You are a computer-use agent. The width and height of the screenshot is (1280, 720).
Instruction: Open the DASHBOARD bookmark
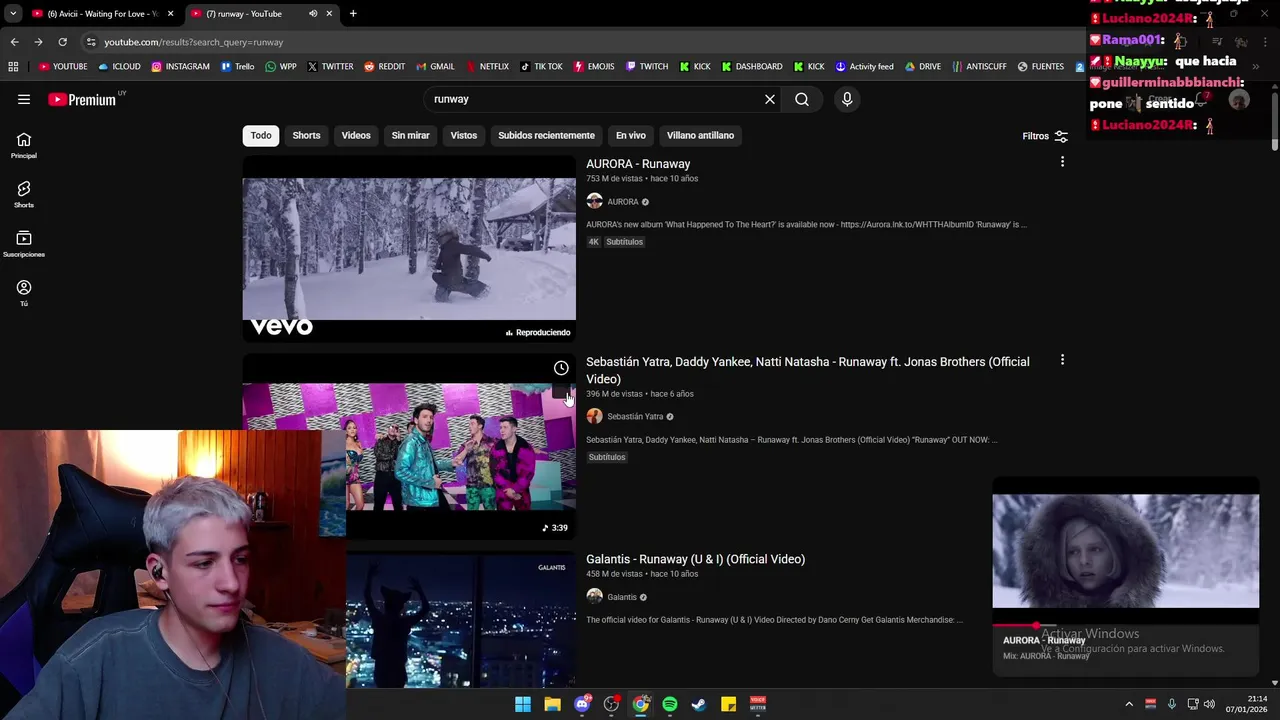(x=752, y=67)
